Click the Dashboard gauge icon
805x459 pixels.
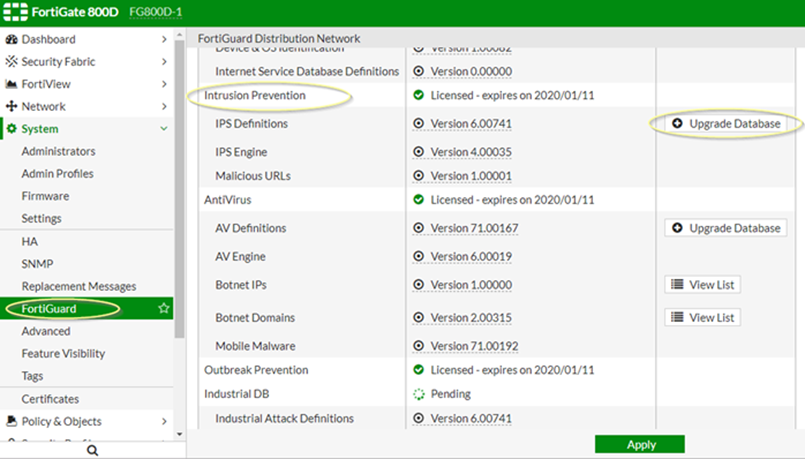[11, 40]
